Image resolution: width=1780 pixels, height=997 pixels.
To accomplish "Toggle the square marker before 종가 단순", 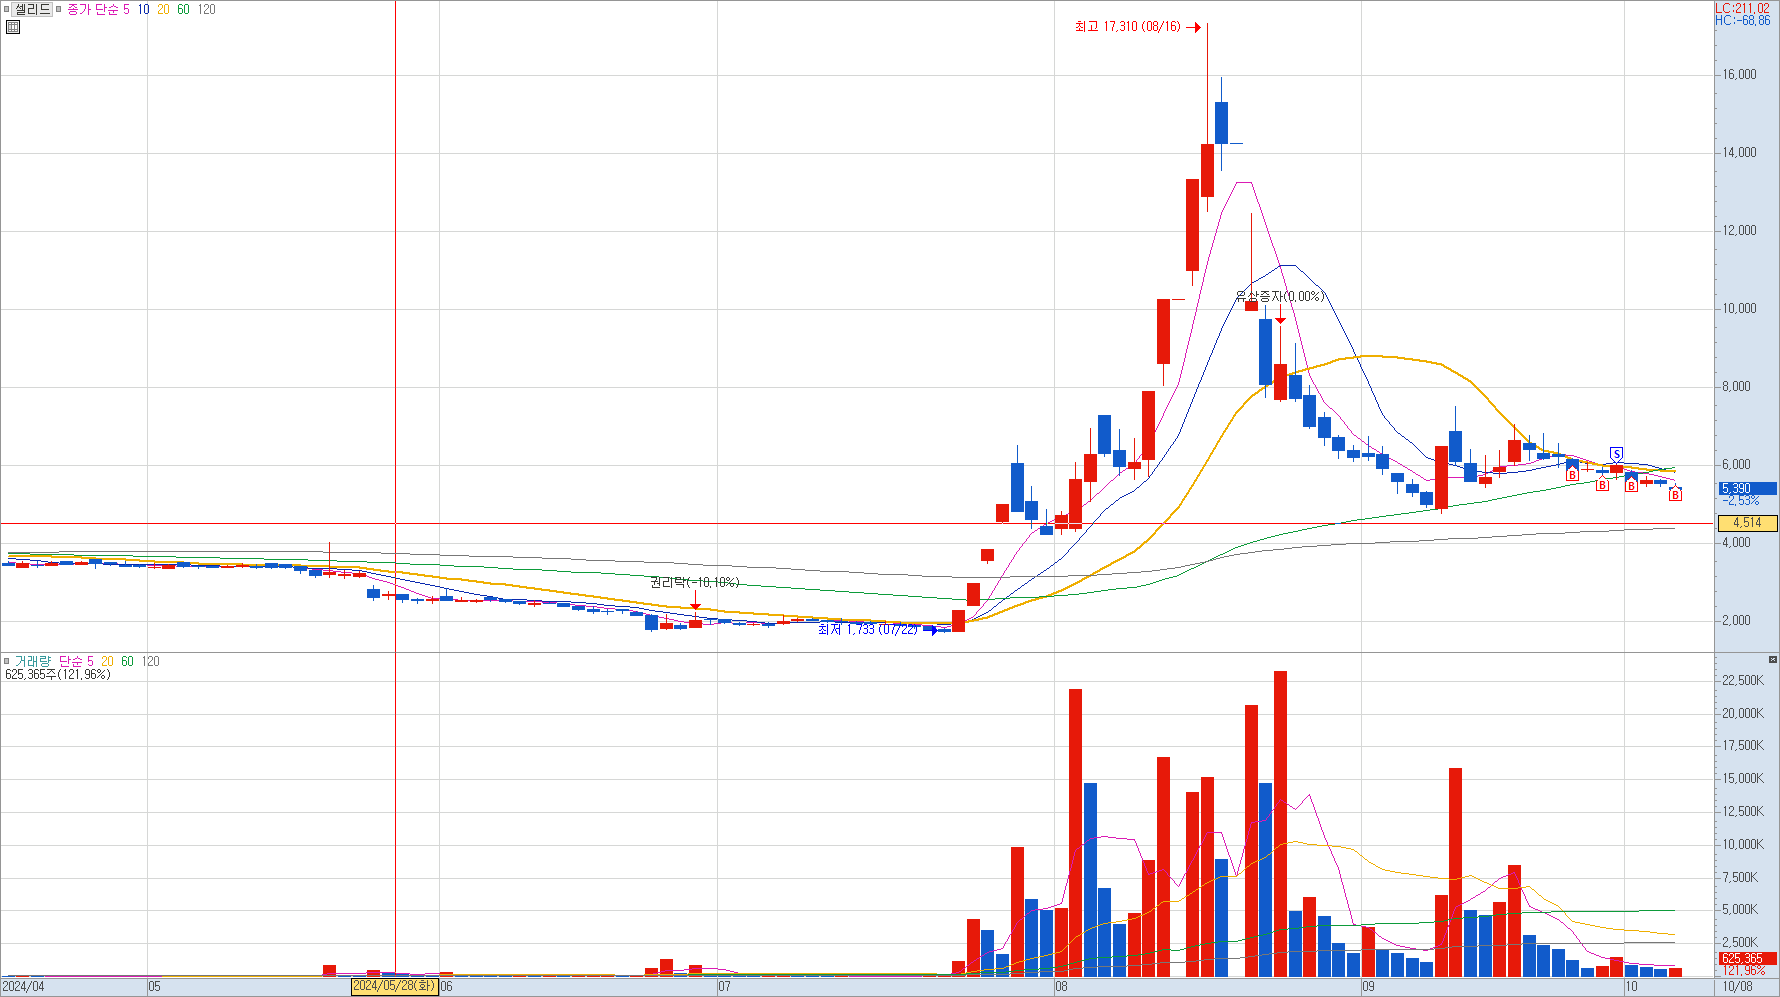I will (x=60, y=9).
